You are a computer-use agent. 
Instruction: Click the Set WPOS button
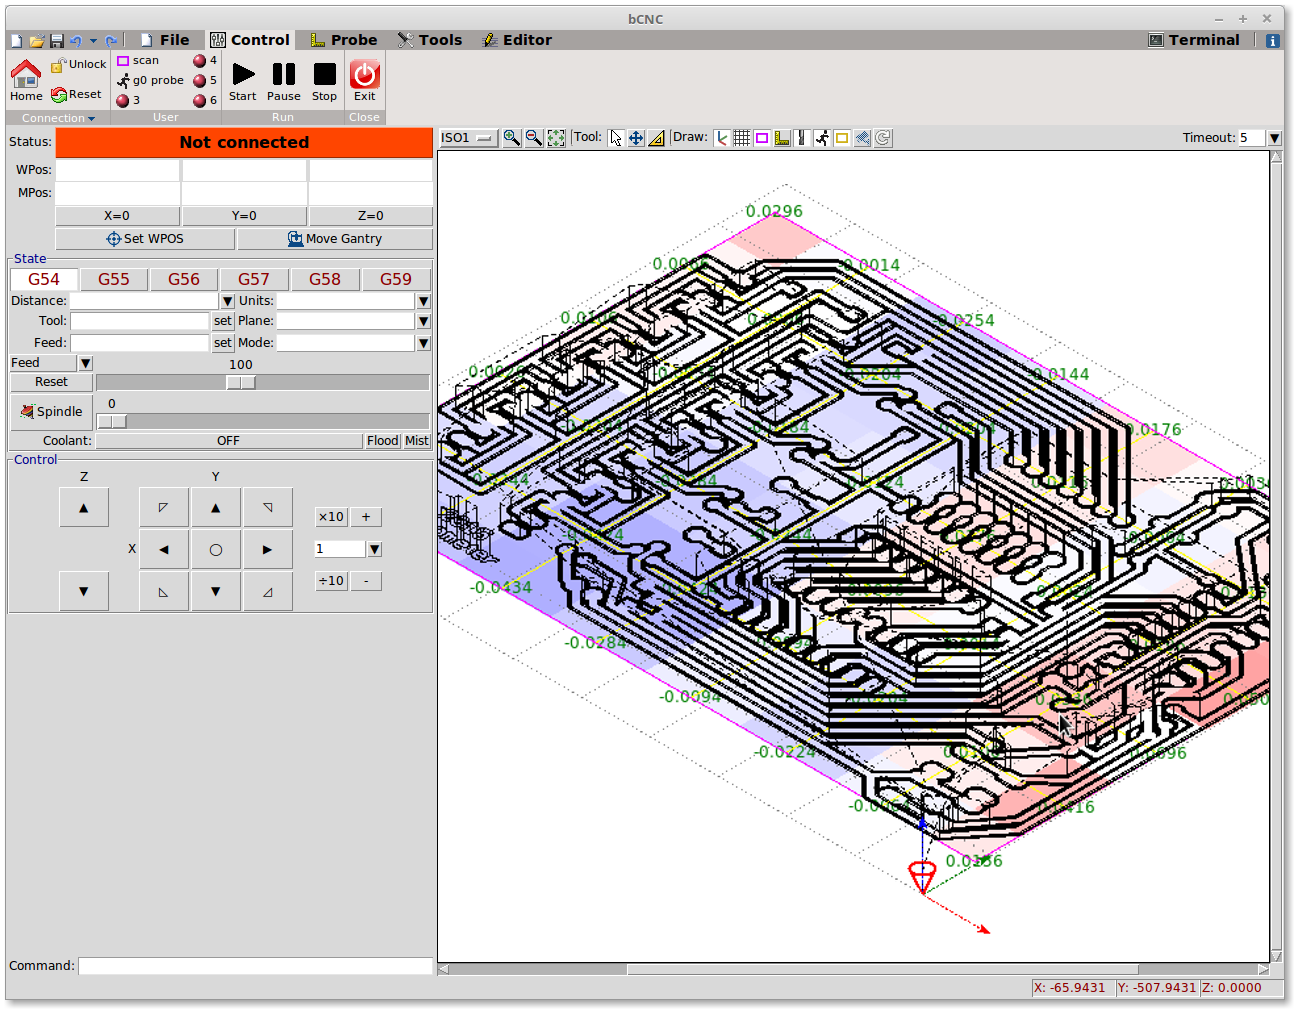pos(145,239)
